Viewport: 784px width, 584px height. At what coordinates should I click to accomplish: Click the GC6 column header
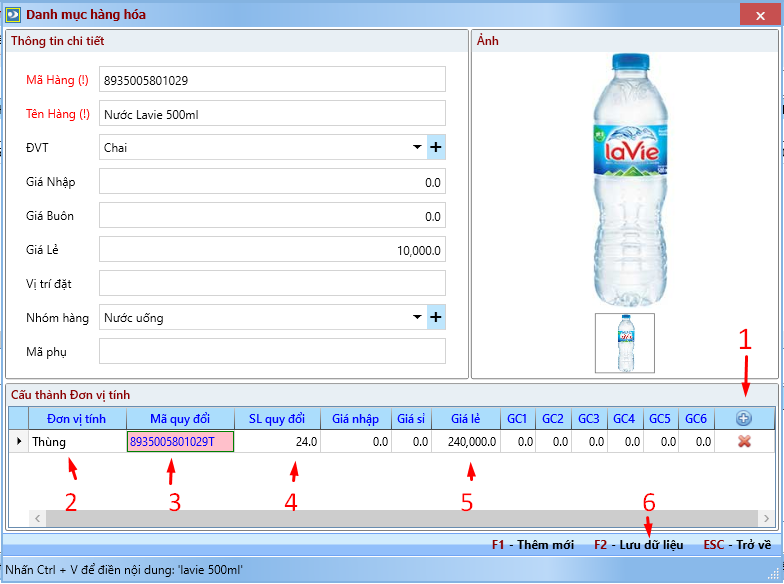pyautogui.click(x=696, y=418)
